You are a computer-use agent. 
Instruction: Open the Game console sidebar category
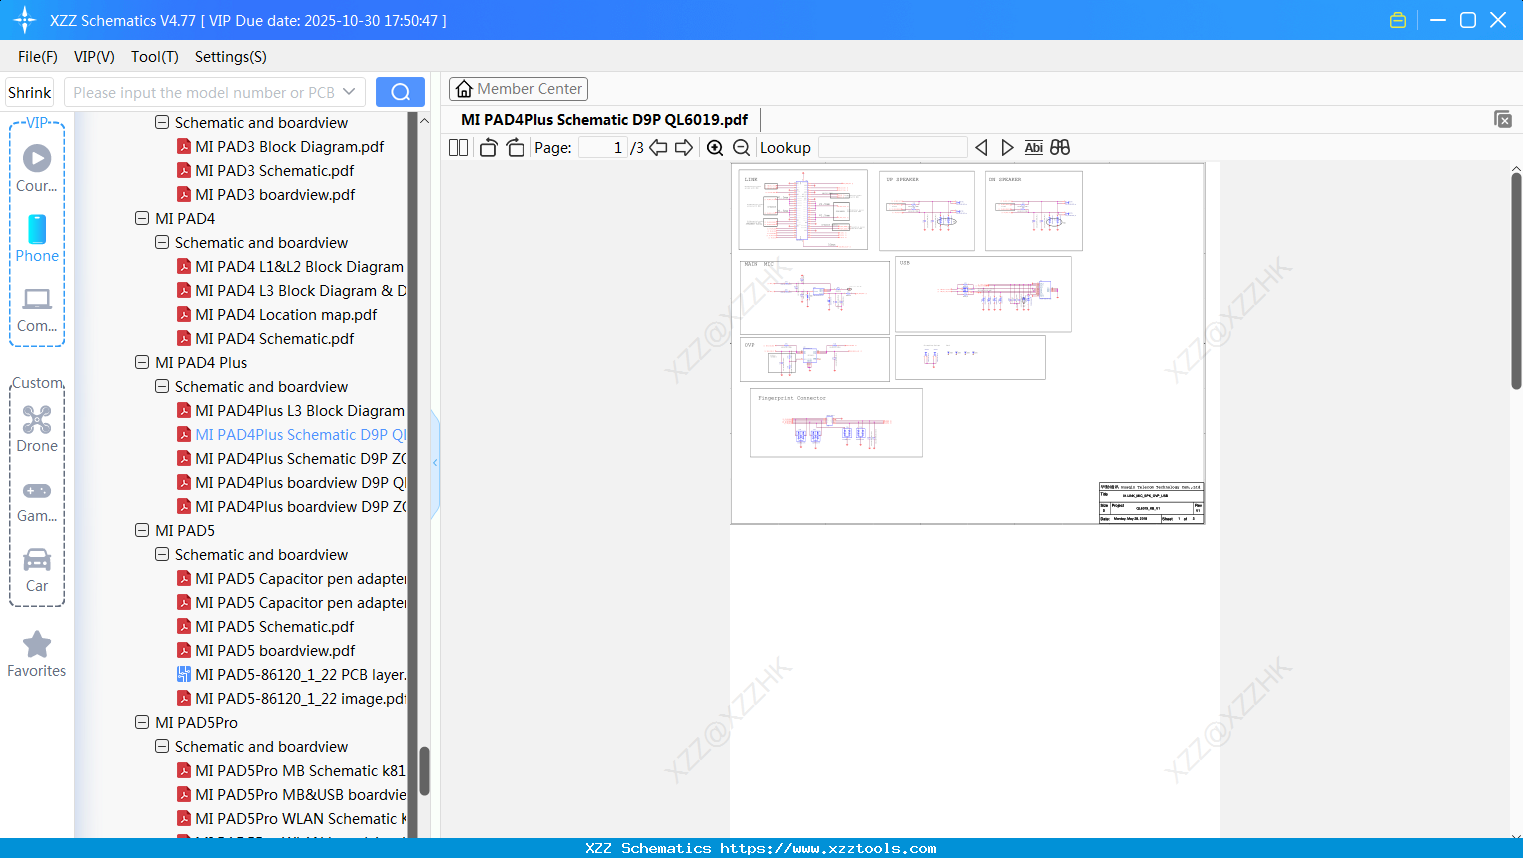click(x=37, y=501)
